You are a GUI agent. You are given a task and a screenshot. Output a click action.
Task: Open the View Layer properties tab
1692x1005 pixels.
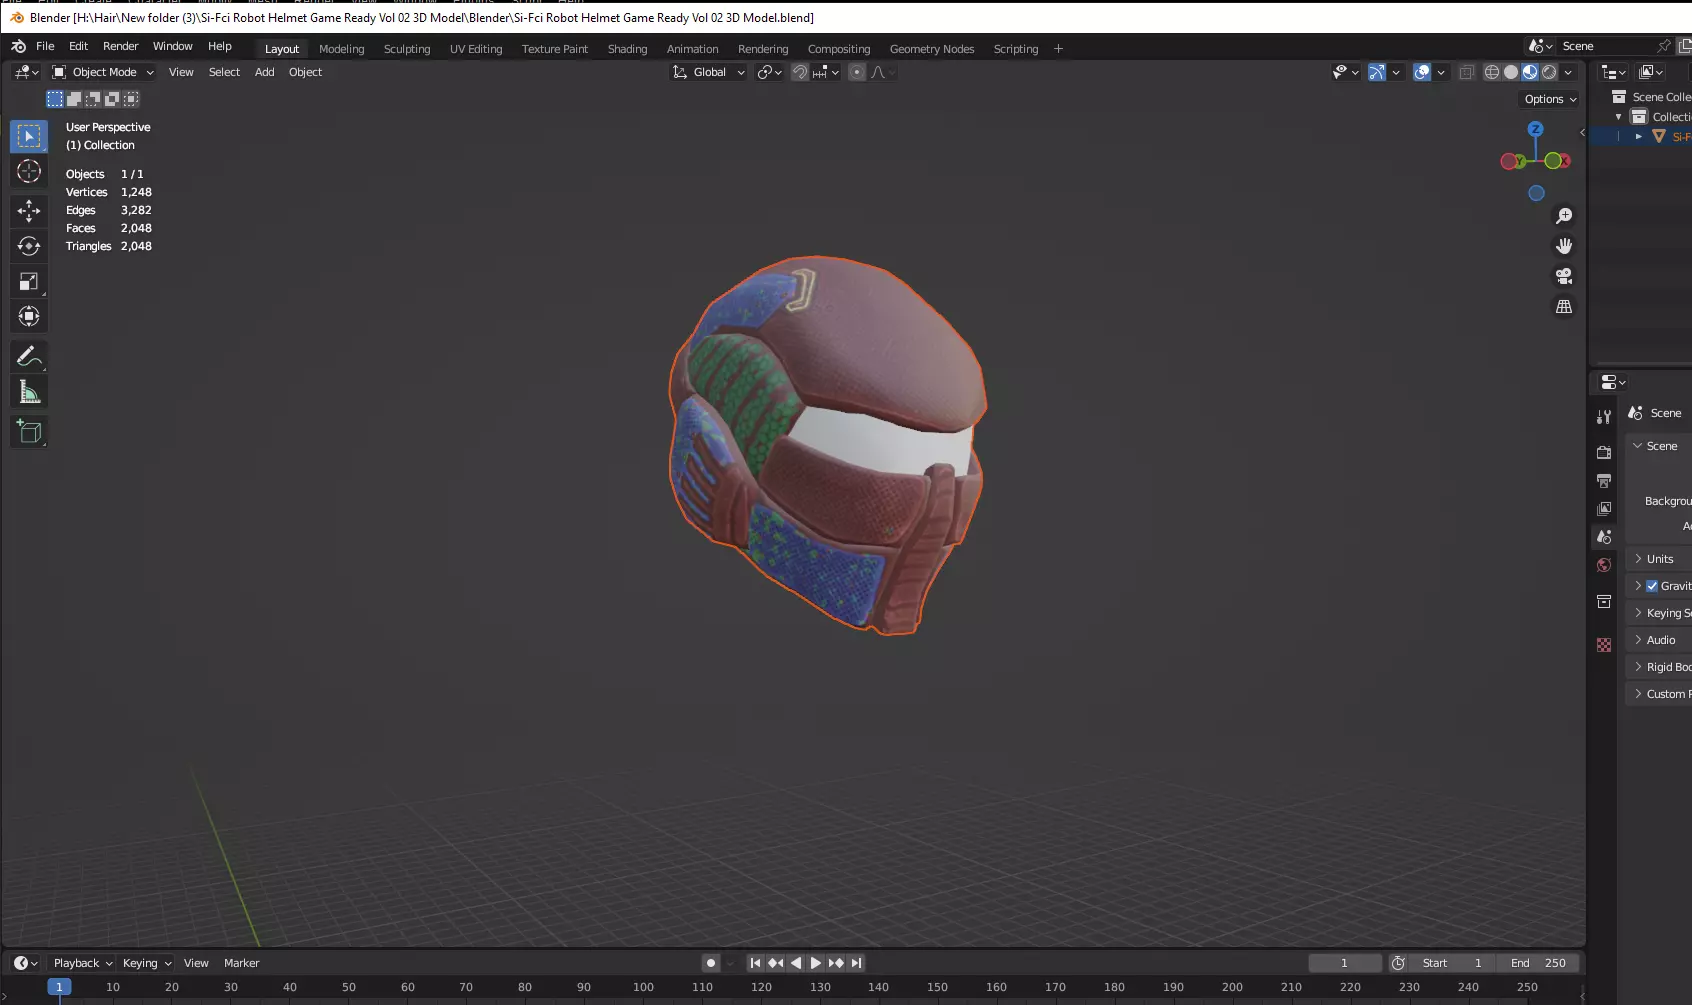coord(1604,509)
